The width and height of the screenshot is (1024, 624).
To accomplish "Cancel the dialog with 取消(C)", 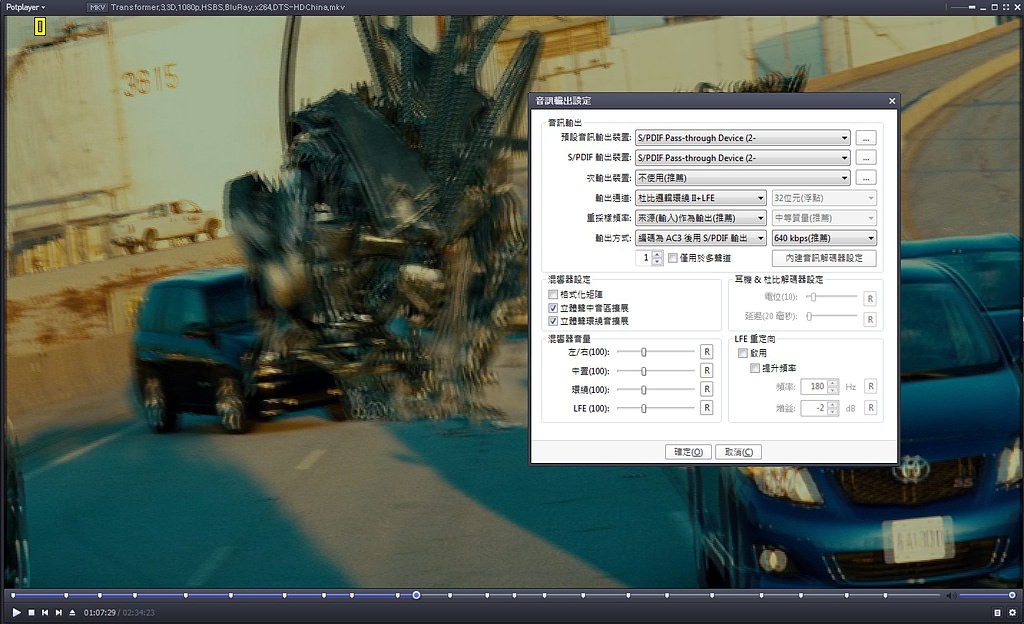I will [x=739, y=452].
